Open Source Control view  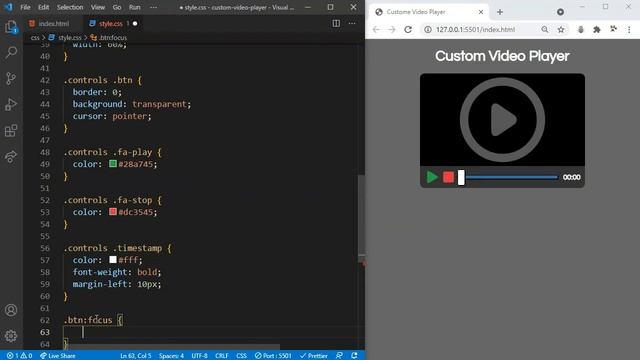coord(11,78)
